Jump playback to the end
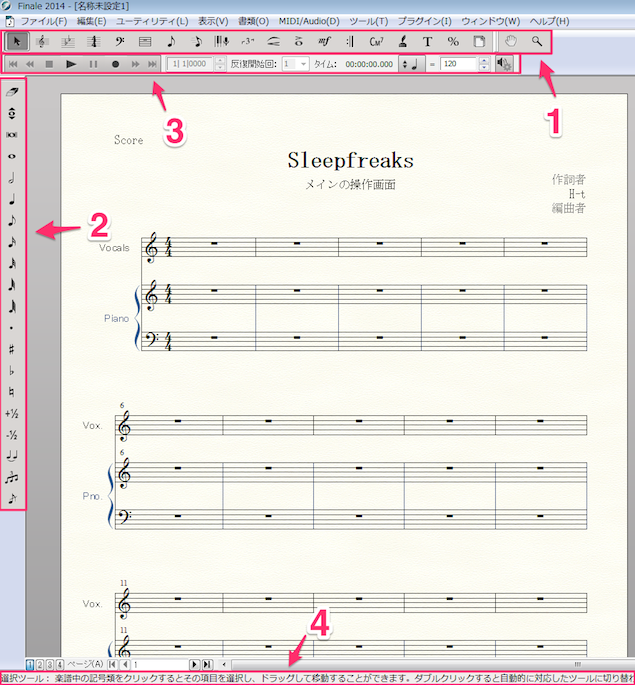635x685 pixels. click(152, 64)
